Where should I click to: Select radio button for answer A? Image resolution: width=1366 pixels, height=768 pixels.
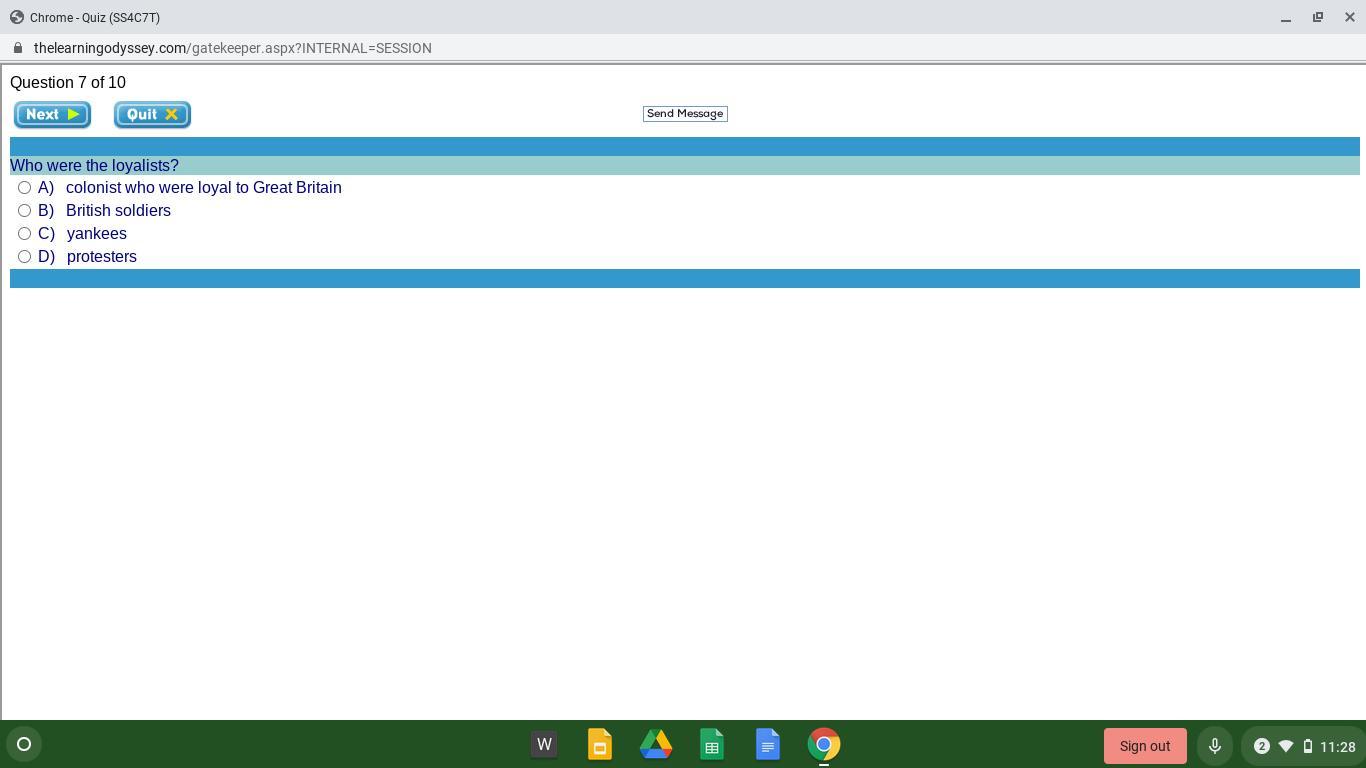click(x=25, y=187)
